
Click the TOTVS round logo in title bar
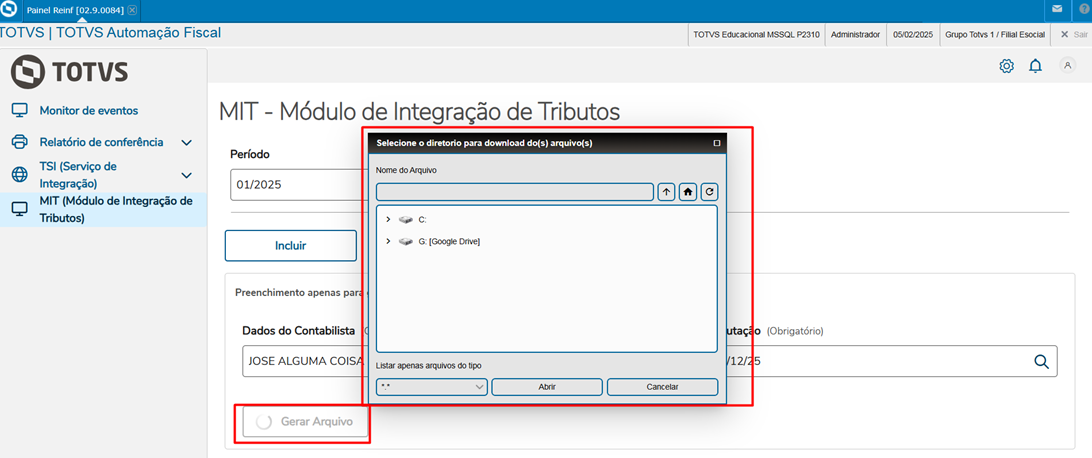pos(10,10)
